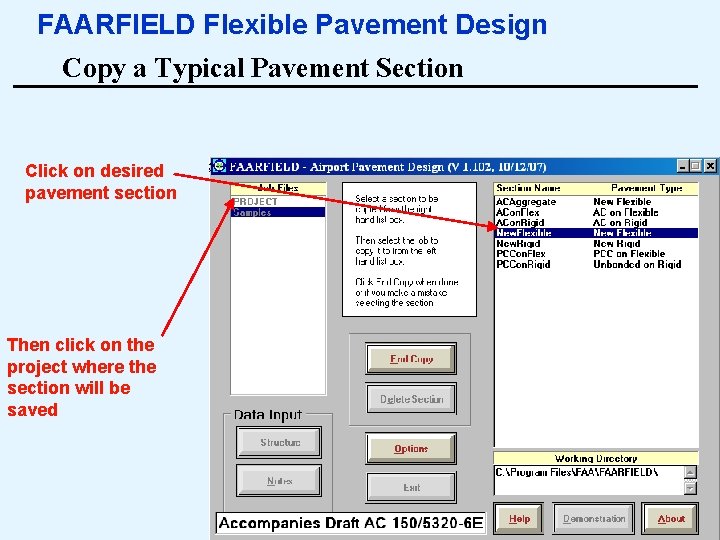Click the Accompanies Draft AC 150/5320-6E label

(351, 523)
